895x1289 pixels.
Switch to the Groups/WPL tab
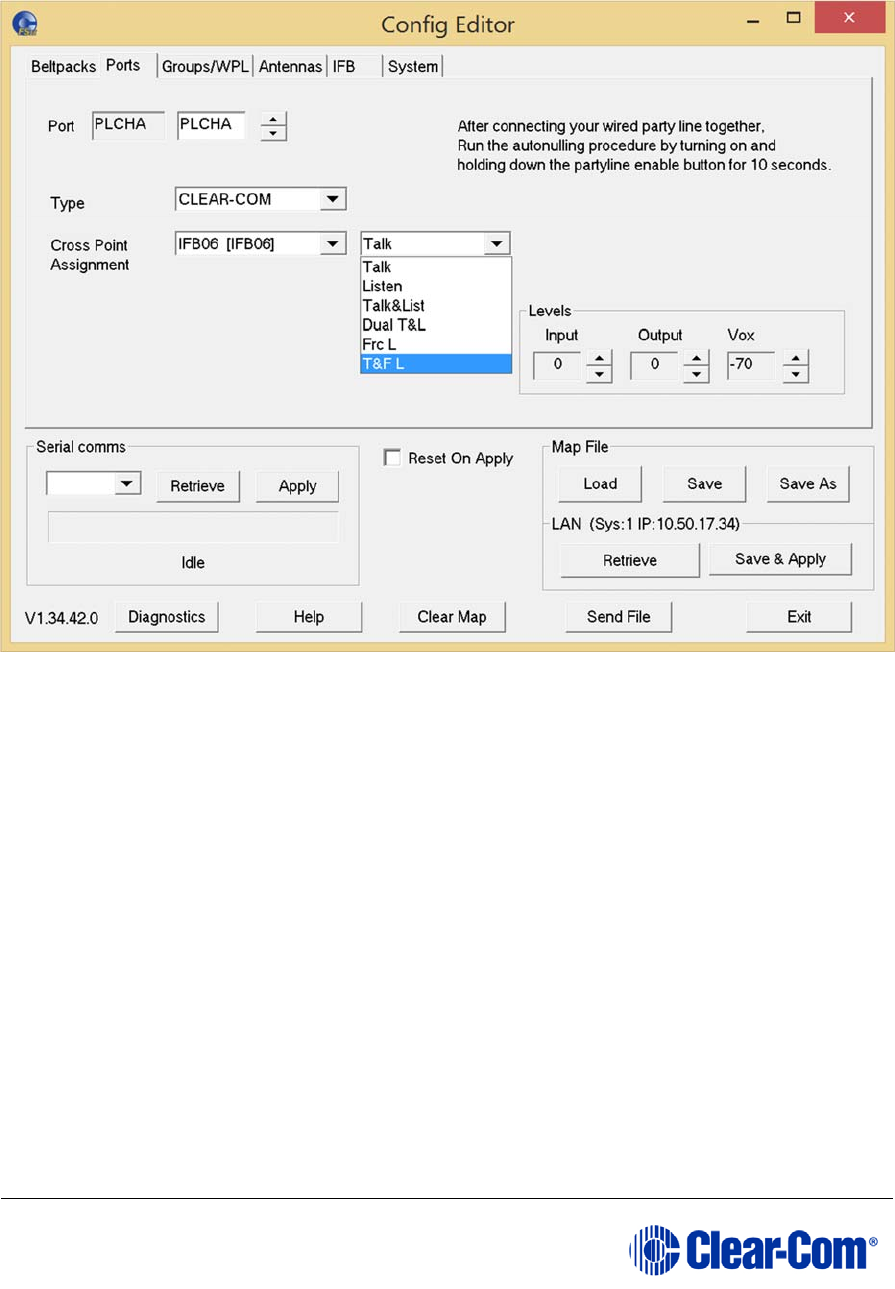pos(205,67)
